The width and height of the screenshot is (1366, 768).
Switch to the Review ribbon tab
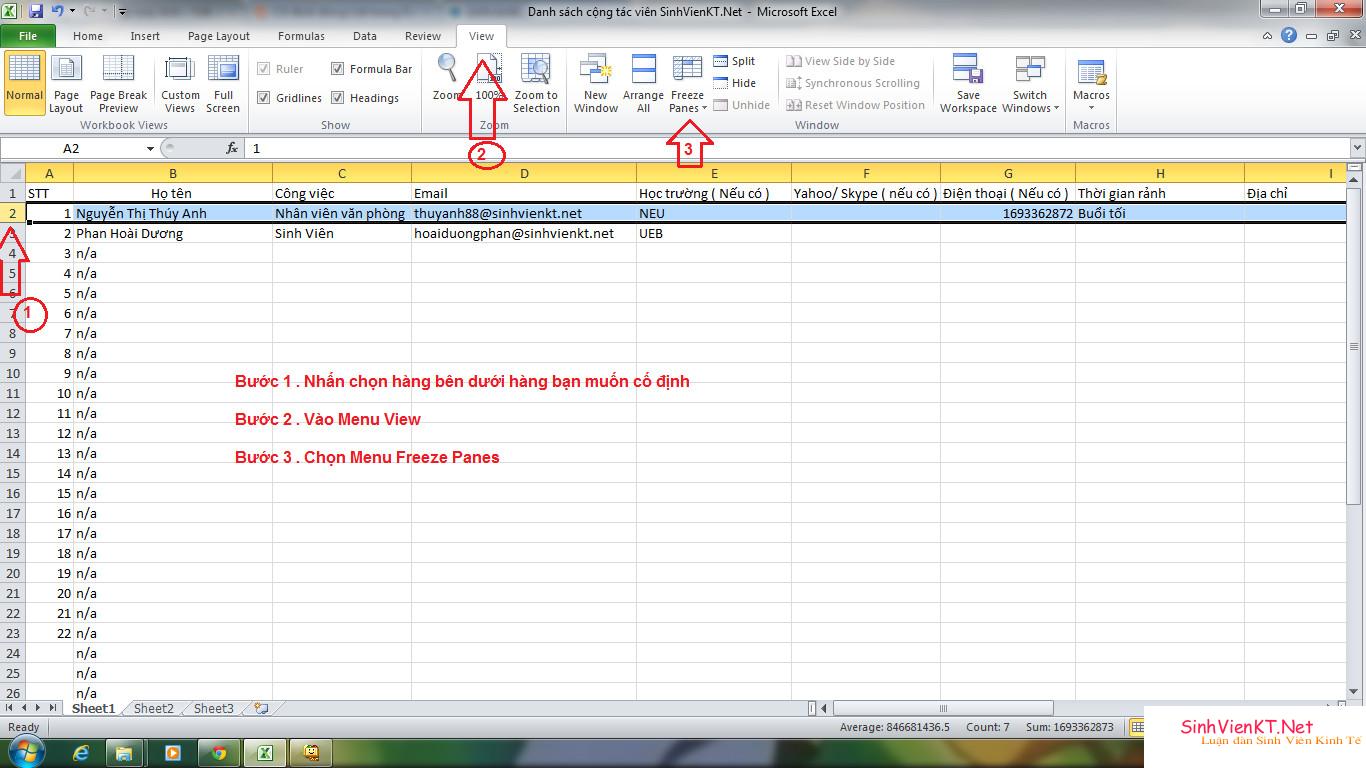[x=423, y=36]
